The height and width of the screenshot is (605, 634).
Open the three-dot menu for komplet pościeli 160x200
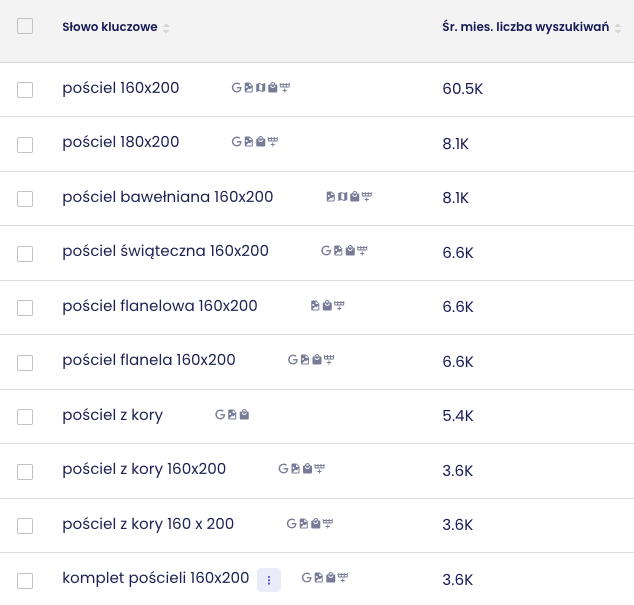point(269,580)
